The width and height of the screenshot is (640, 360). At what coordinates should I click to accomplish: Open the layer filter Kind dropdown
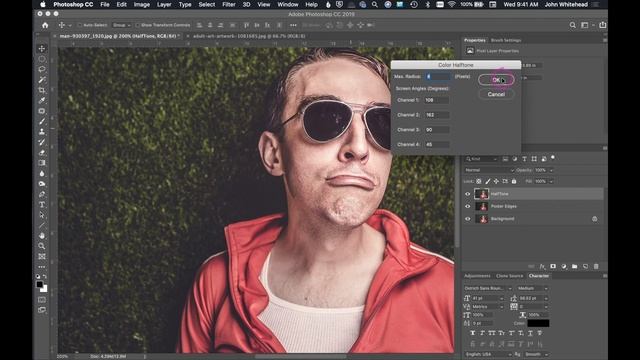(x=482, y=159)
